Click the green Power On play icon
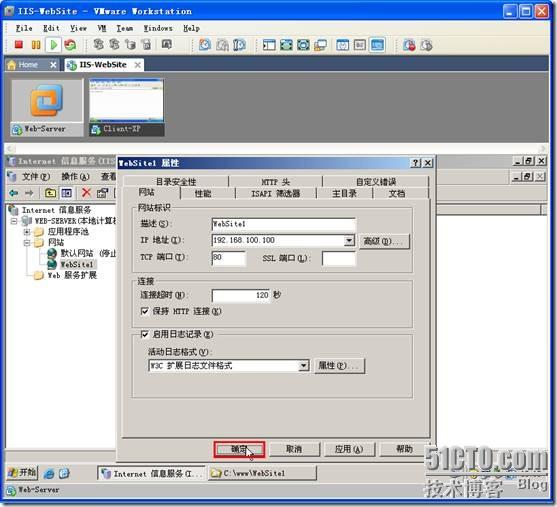 [x=54, y=45]
